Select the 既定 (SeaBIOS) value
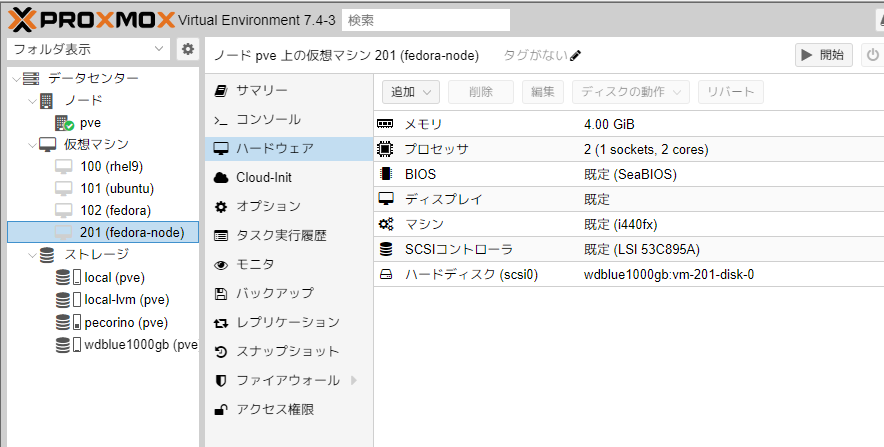884x447 pixels. (630, 174)
